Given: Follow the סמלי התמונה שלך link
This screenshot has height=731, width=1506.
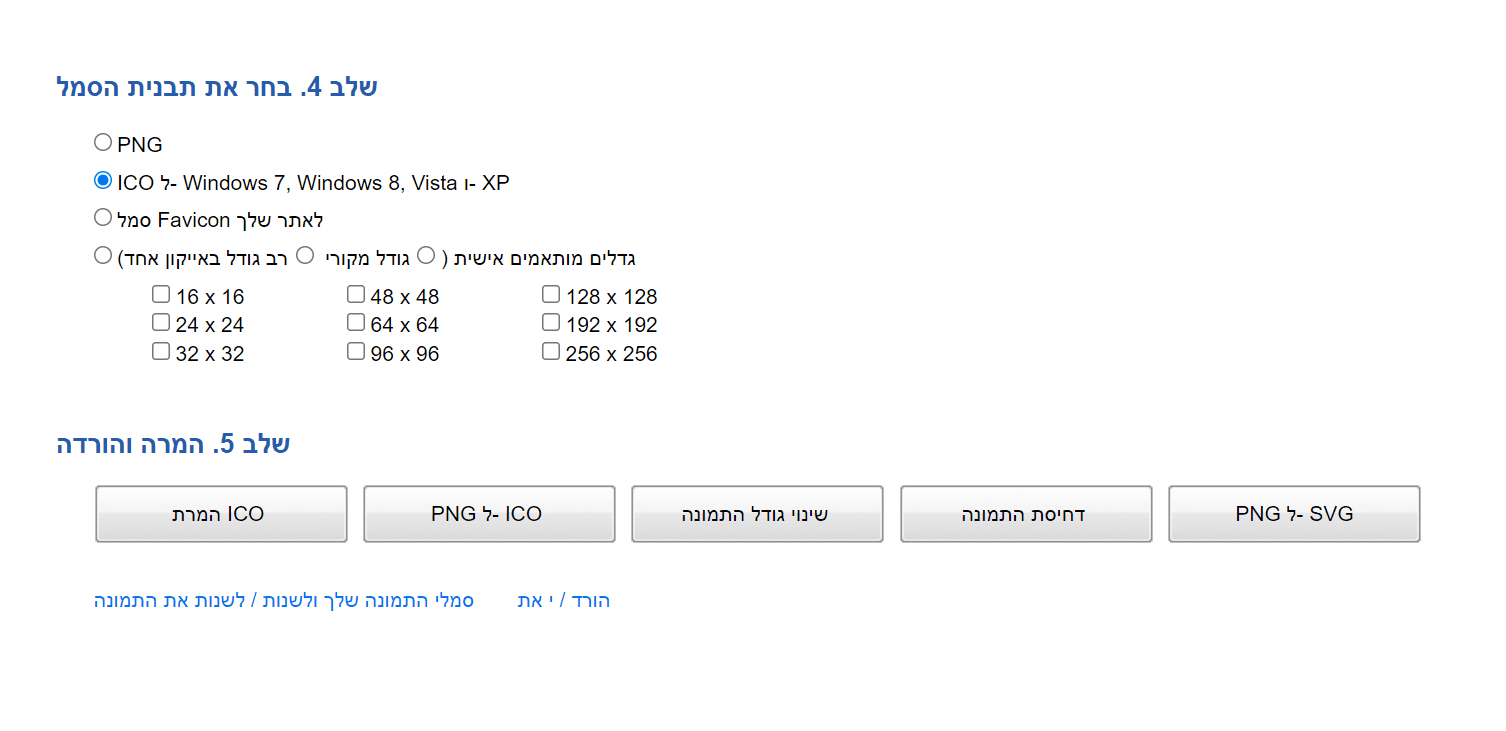Looking at the screenshot, I should point(284,601).
